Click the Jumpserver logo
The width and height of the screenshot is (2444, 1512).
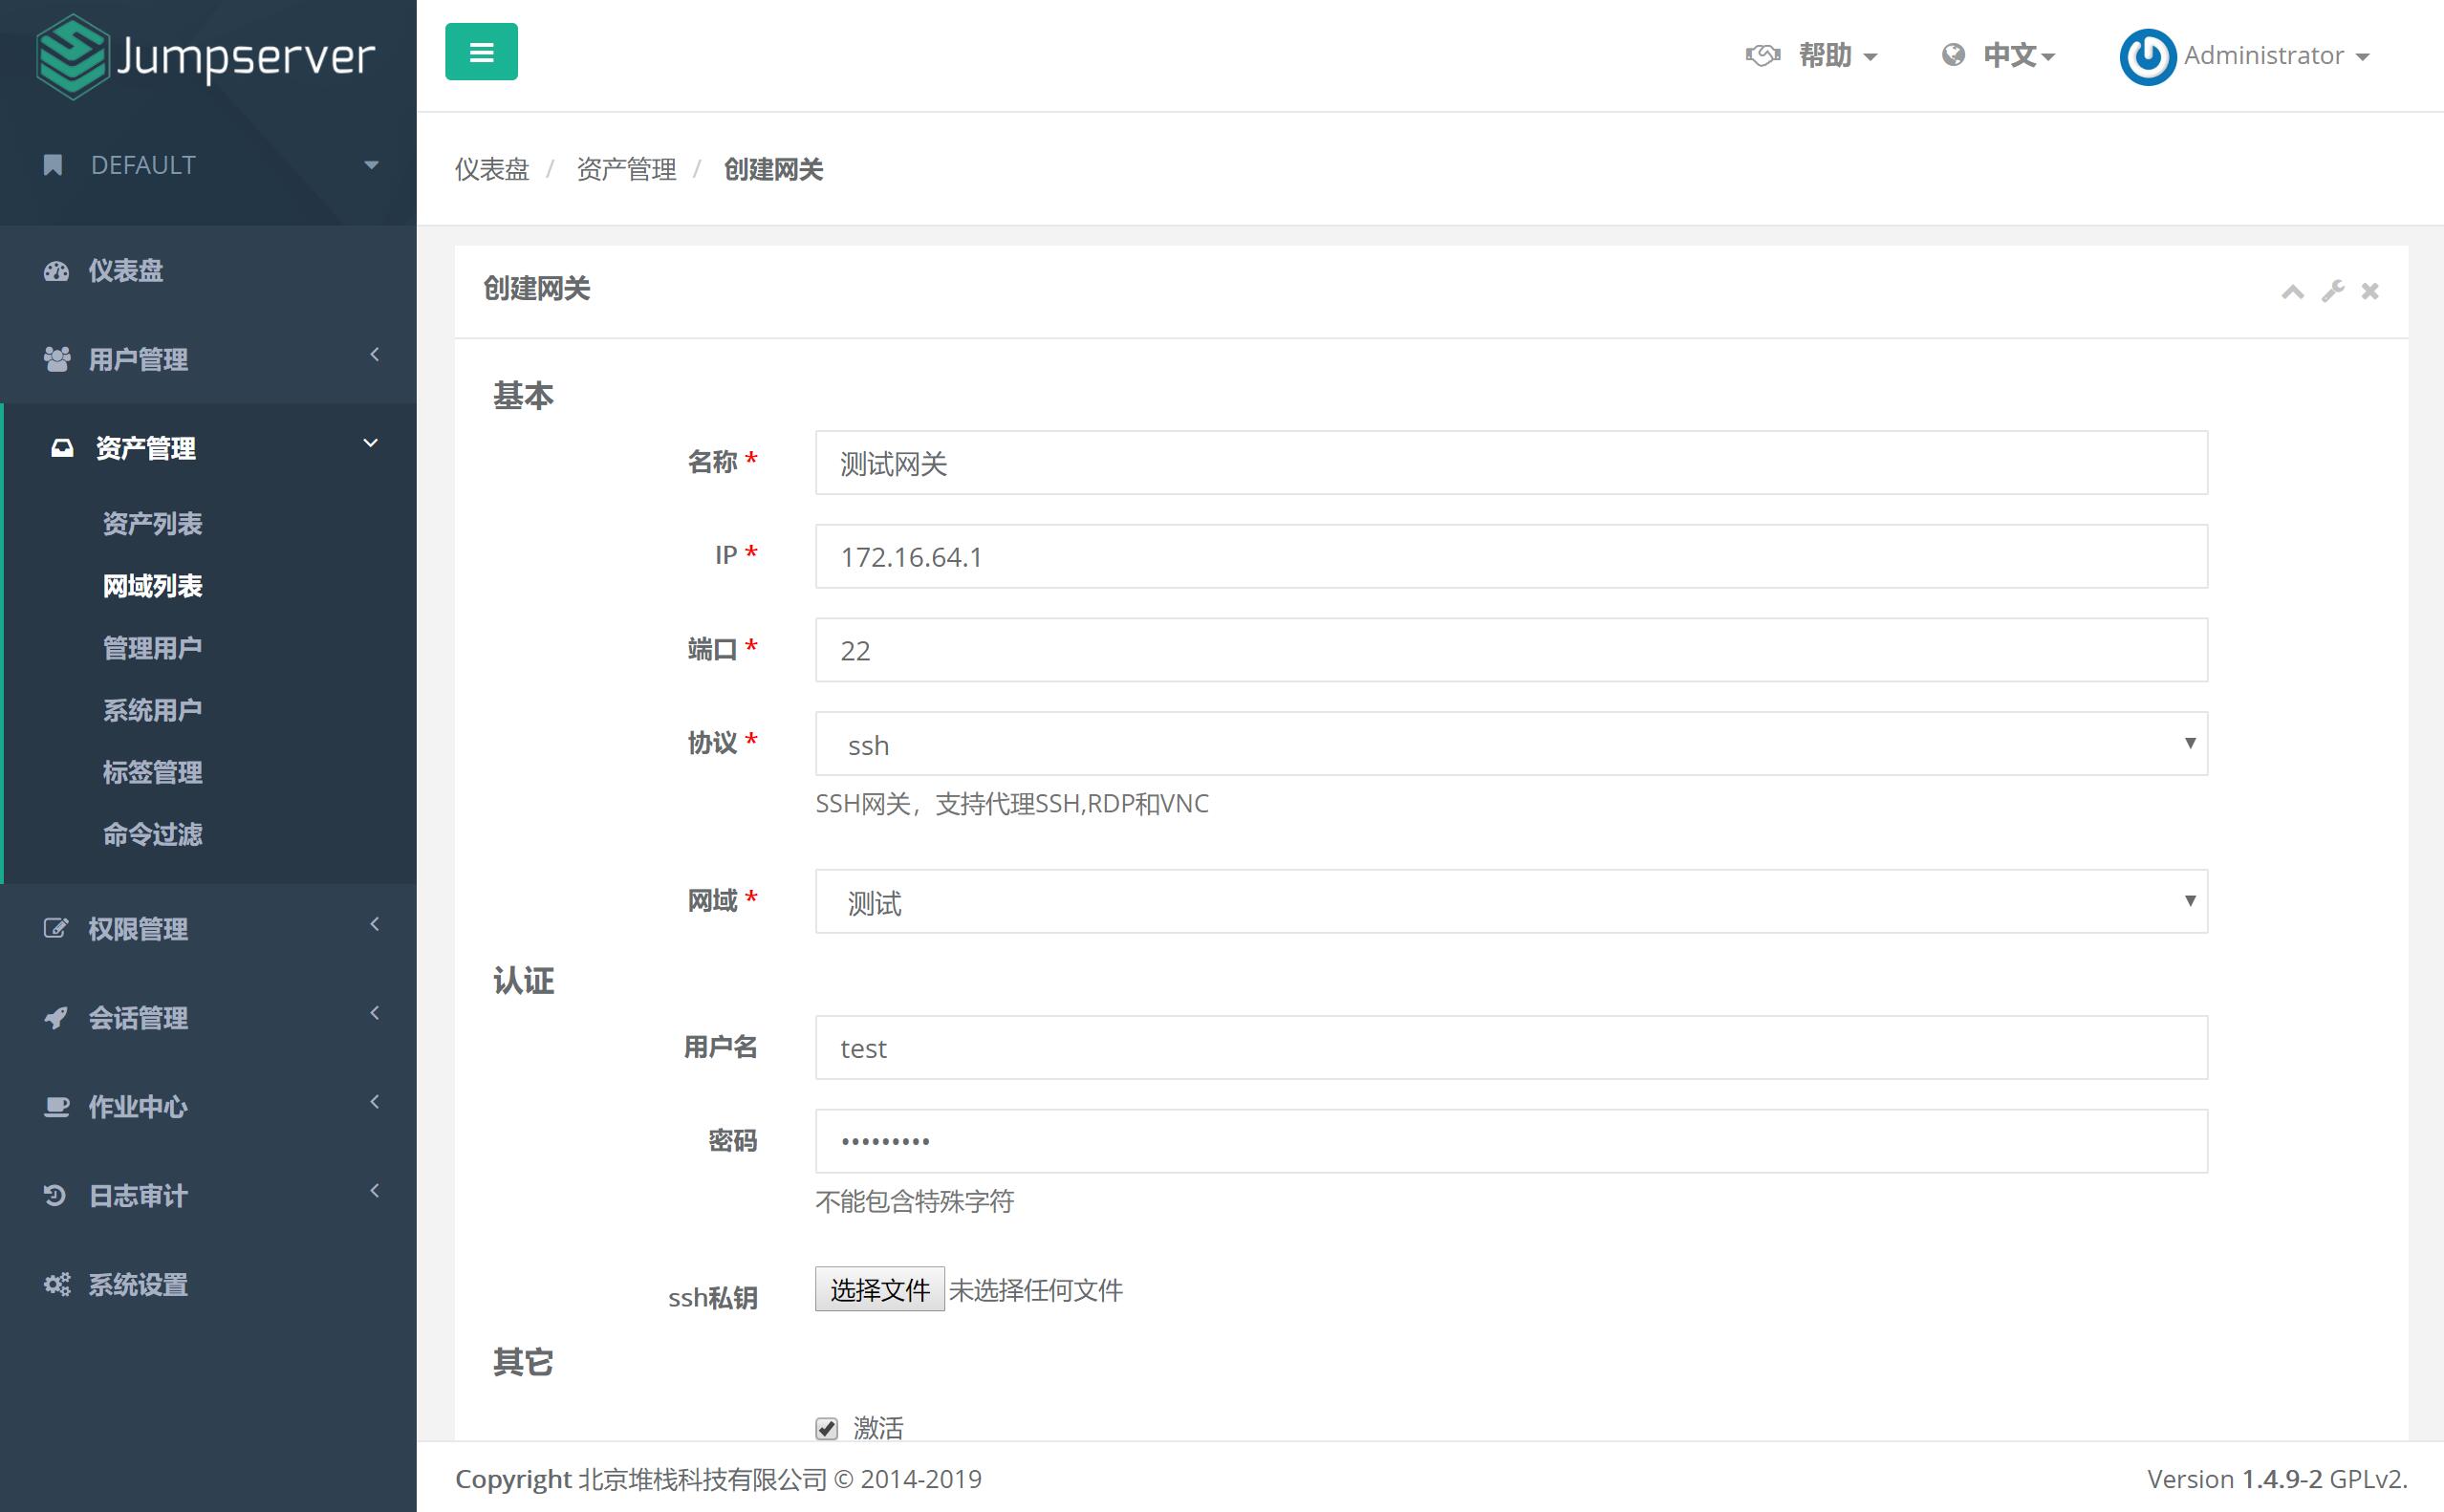coord(205,57)
